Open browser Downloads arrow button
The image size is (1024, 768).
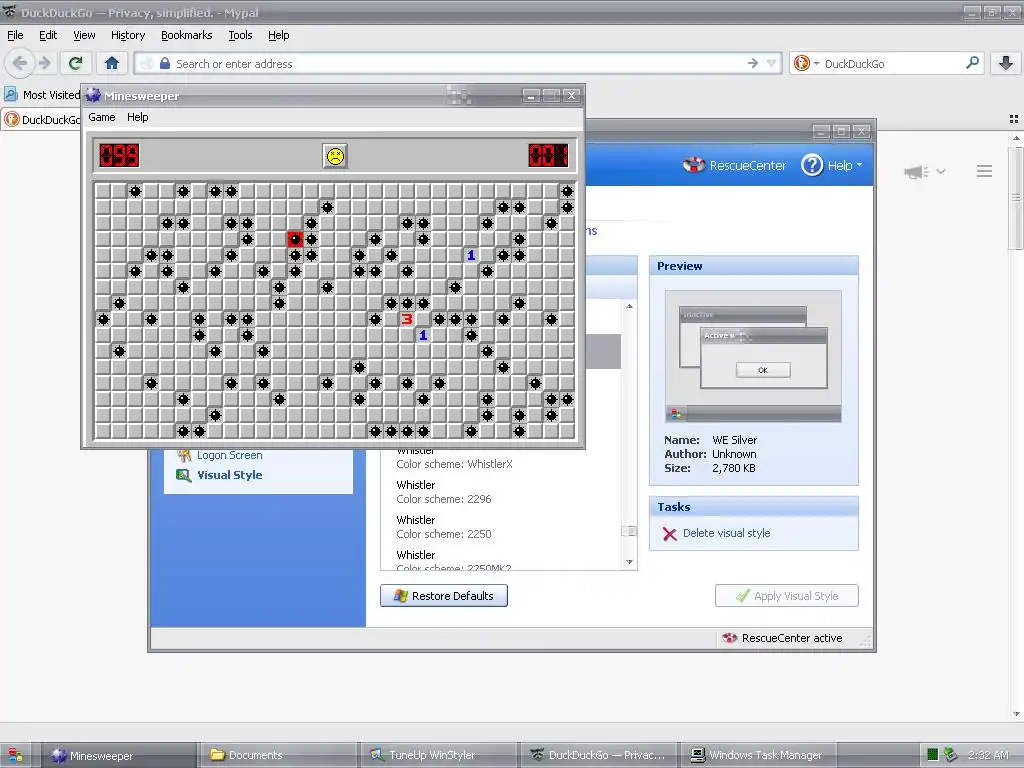[x=1006, y=63]
